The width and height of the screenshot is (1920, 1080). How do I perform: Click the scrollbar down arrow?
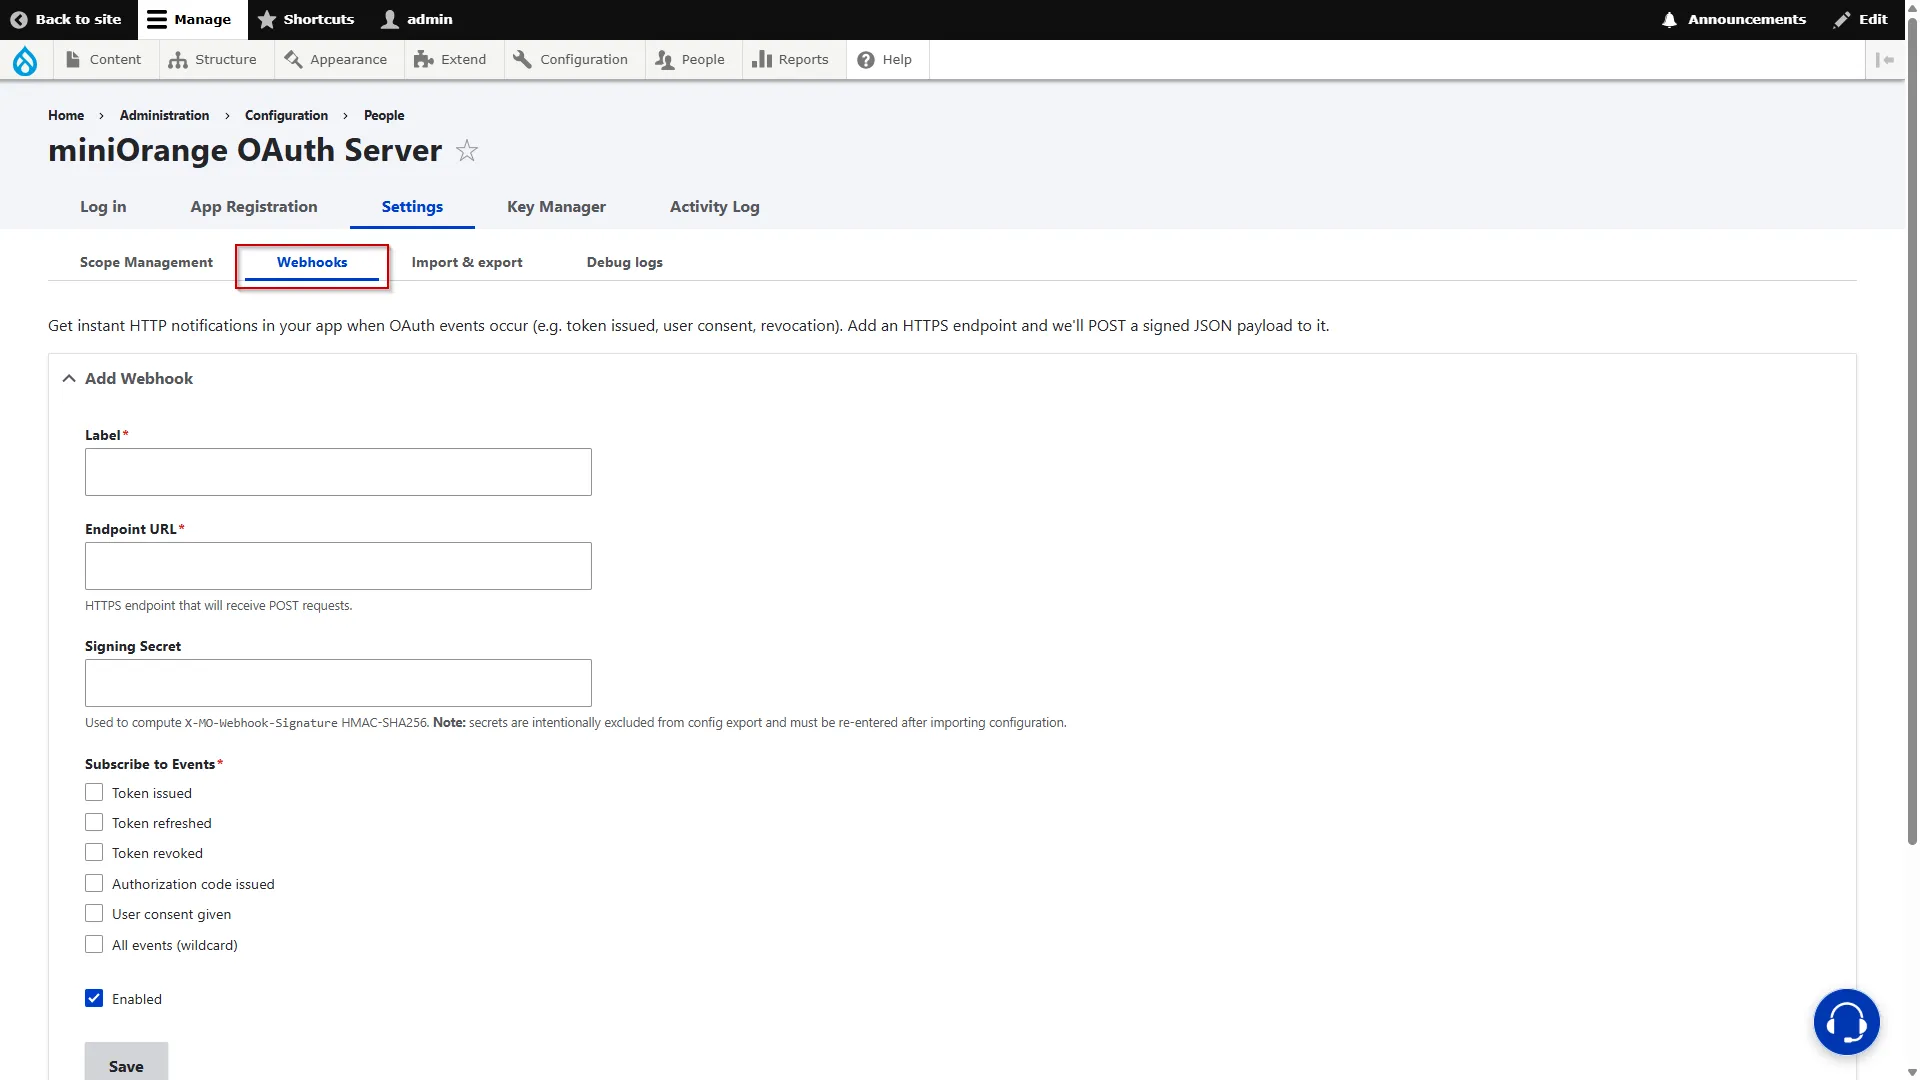[1912, 1072]
